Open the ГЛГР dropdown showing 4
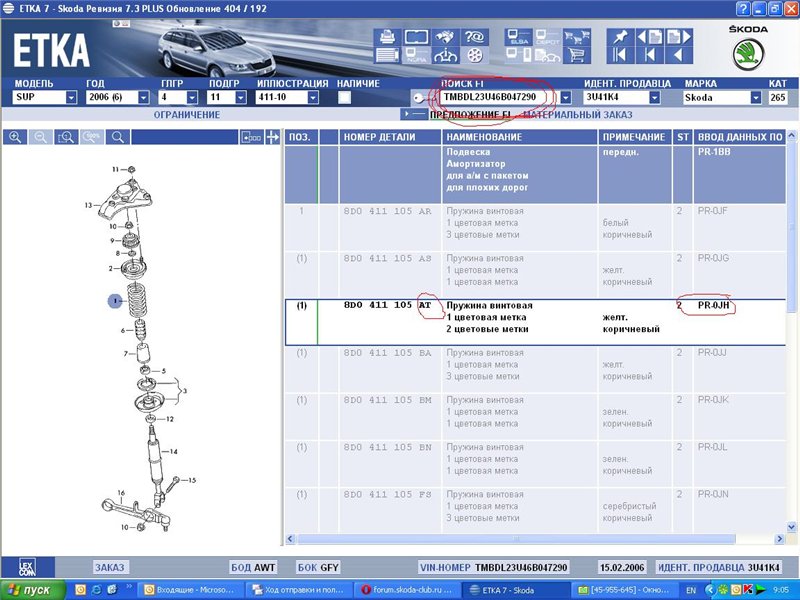Screen dimensions: 800x600 [192, 97]
